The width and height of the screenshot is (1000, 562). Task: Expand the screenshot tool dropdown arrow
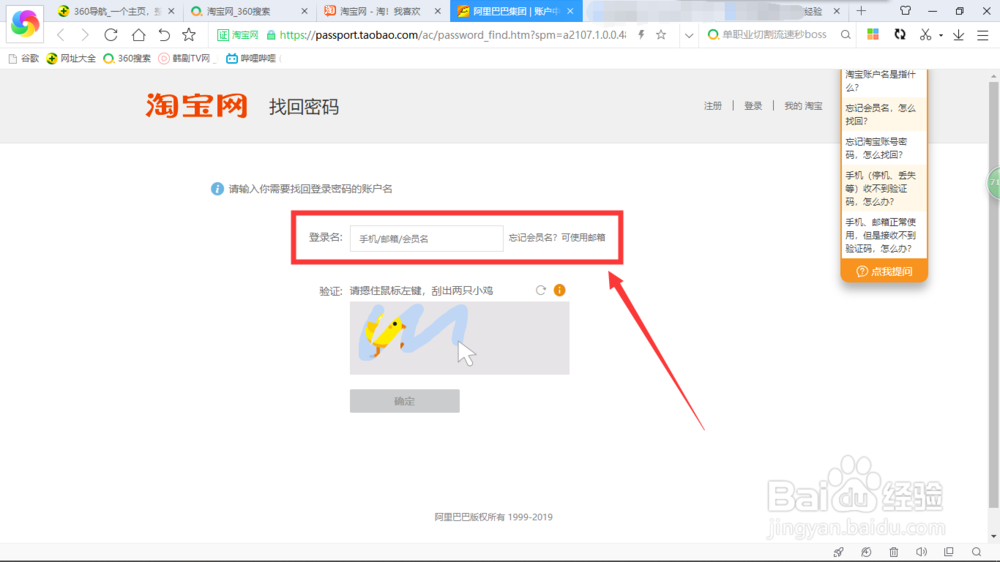pyautogui.click(x=941, y=36)
